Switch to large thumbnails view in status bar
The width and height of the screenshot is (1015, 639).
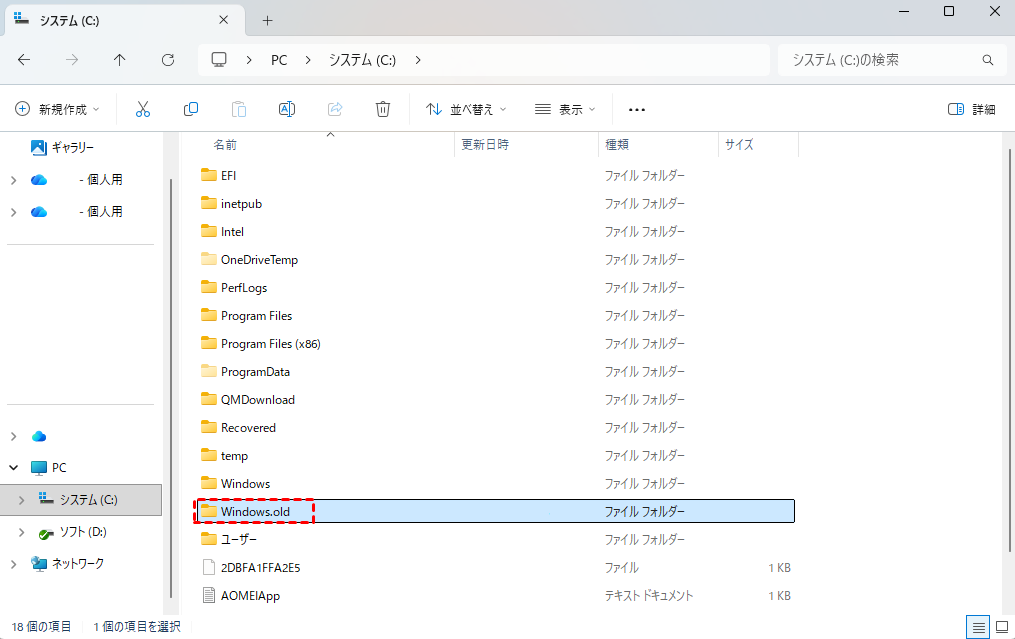[x=1000, y=627]
